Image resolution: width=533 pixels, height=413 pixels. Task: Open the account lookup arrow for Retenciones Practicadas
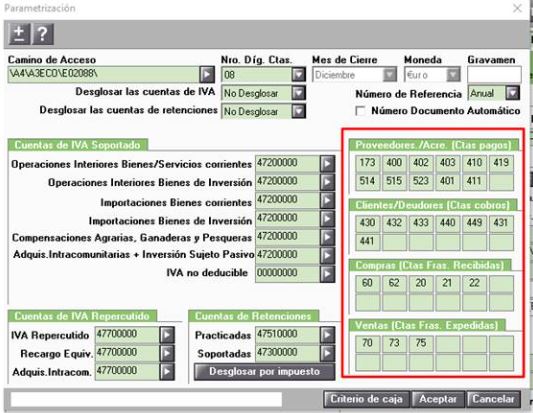pyautogui.click(x=327, y=335)
